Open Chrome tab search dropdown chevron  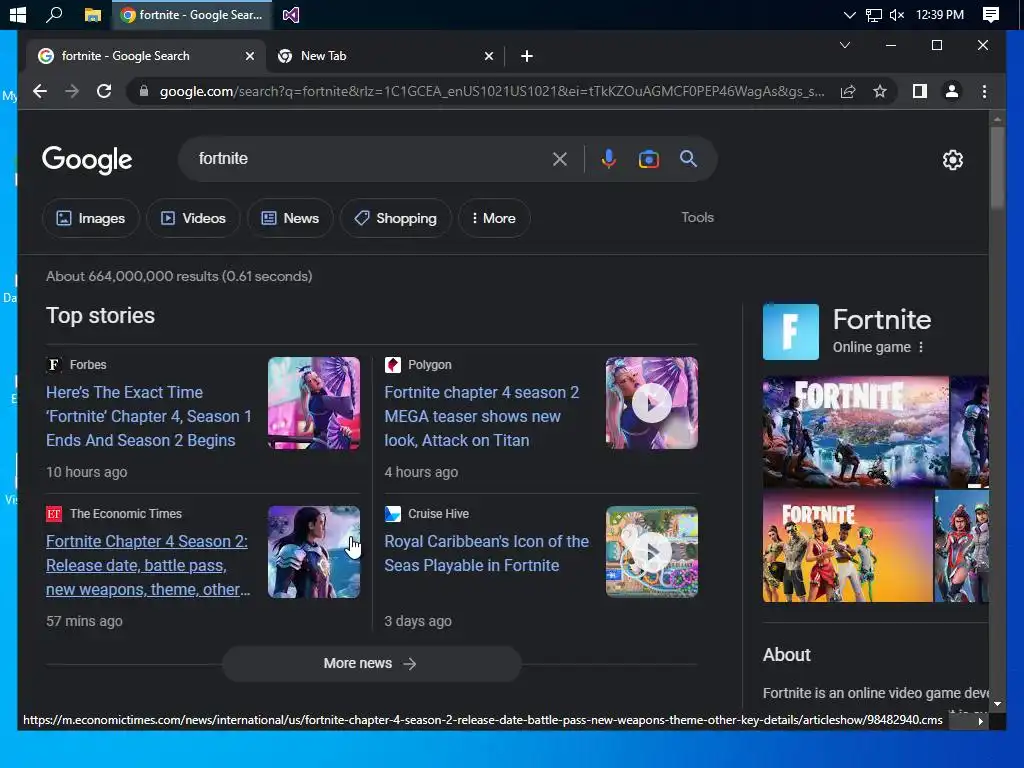coord(844,45)
